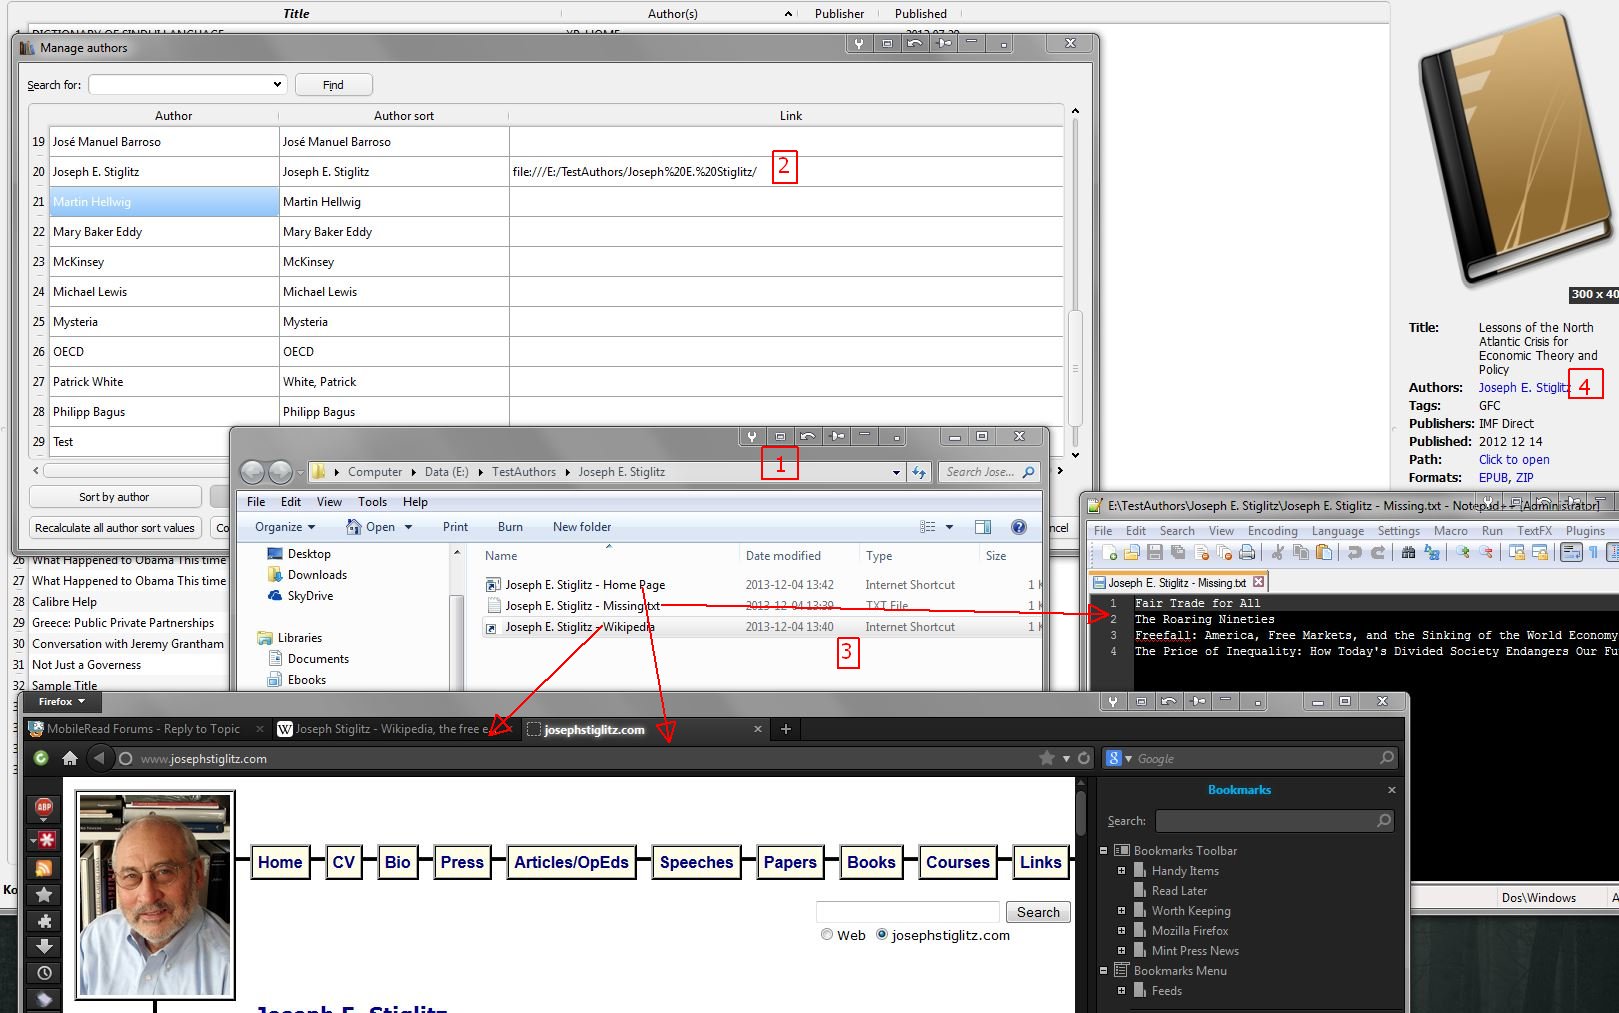Open the Explorer view options dropdown arrow
Viewport: 1619px width, 1013px height.
tap(949, 527)
